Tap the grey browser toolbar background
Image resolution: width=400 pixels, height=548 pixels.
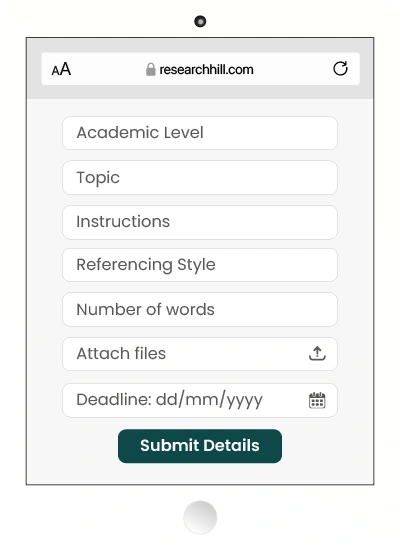pos(200,92)
